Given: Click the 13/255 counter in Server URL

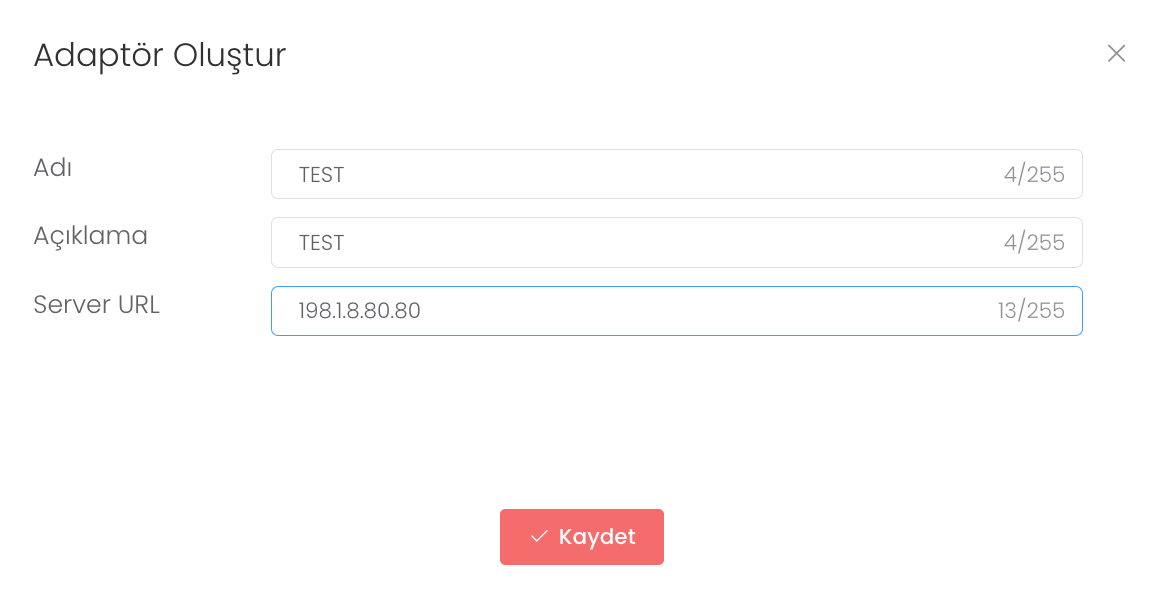Looking at the screenshot, I should (x=1030, y=311).
